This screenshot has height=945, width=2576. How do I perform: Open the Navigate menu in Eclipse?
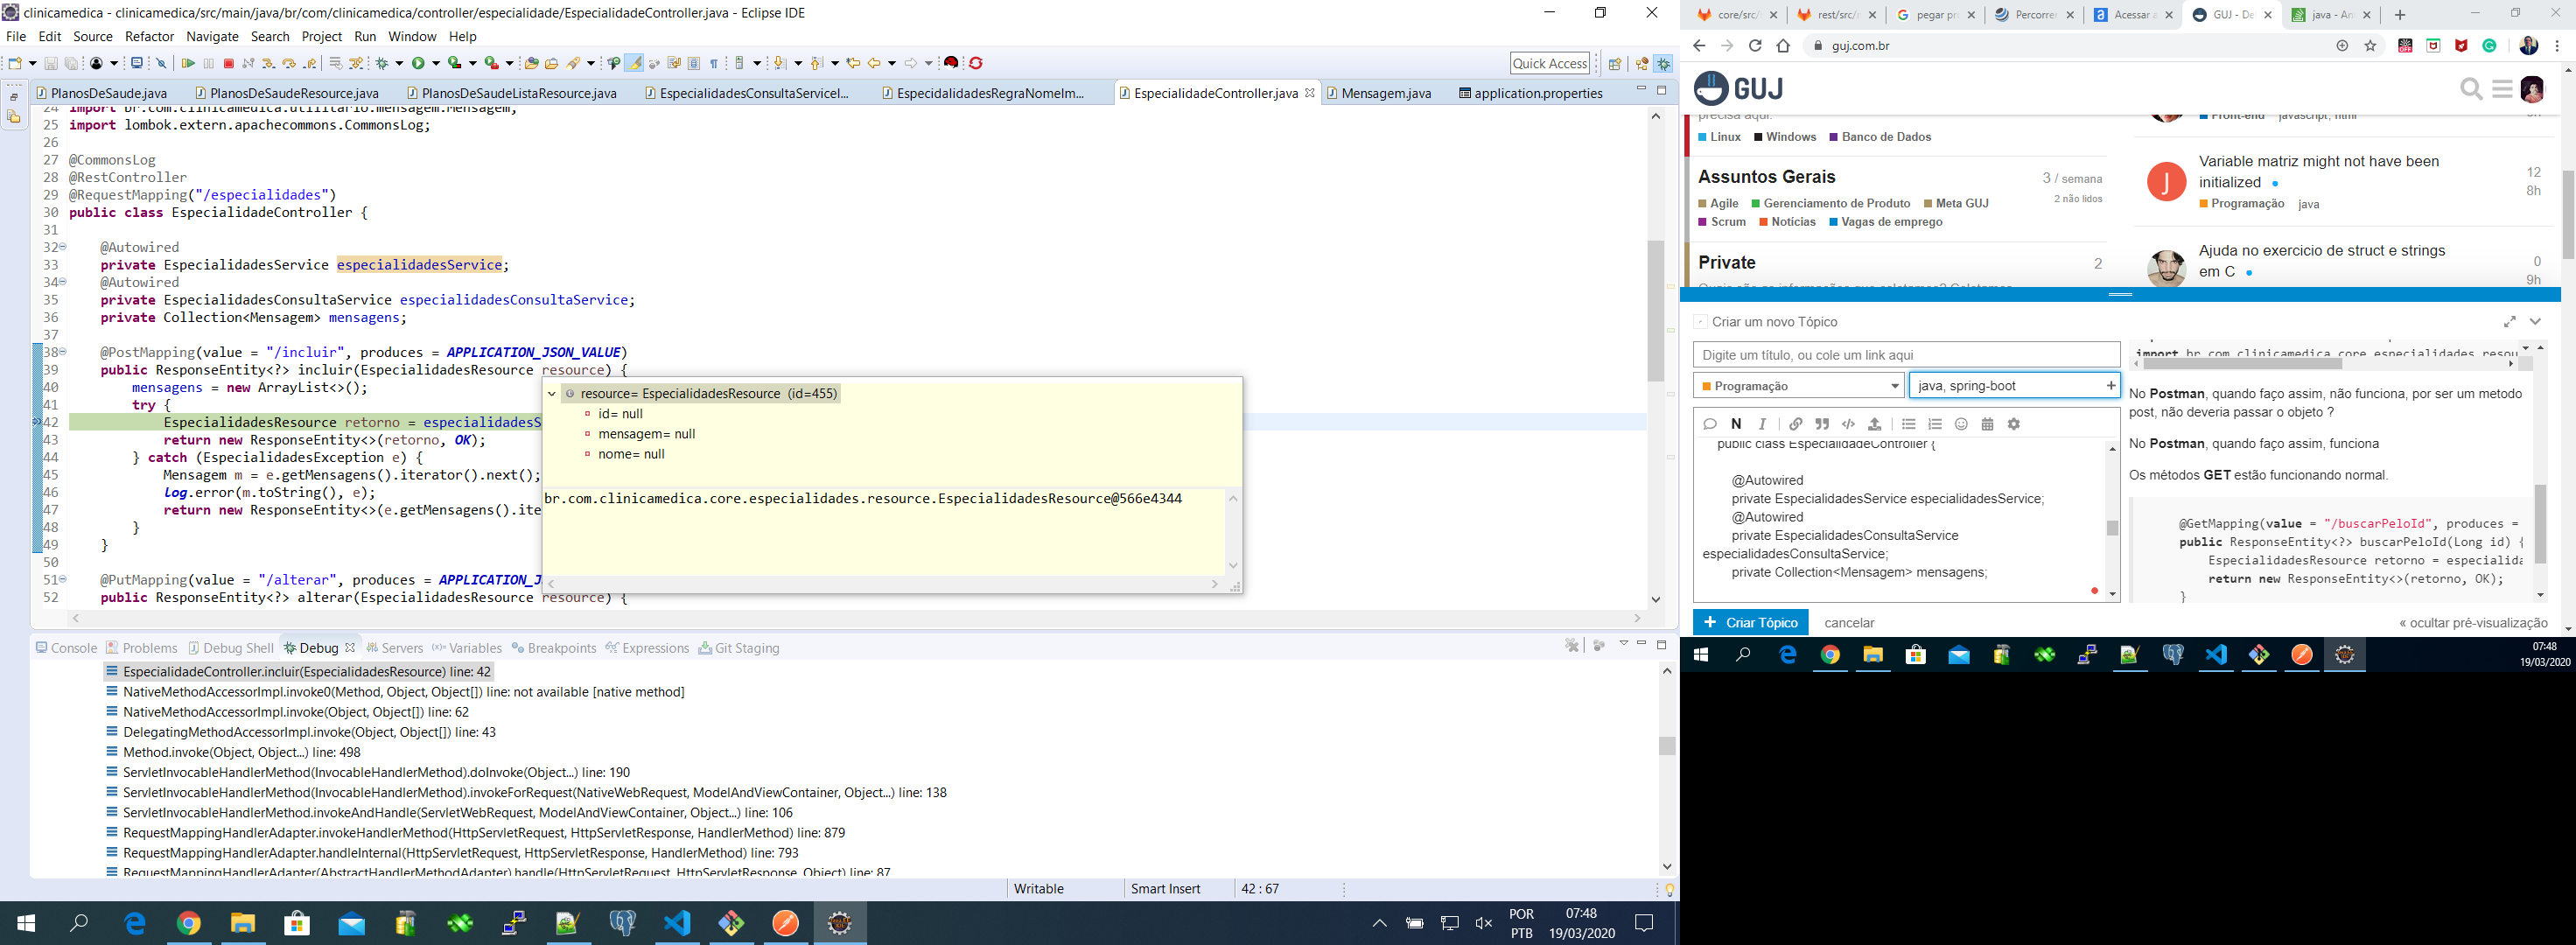click(x=212, y=36)
